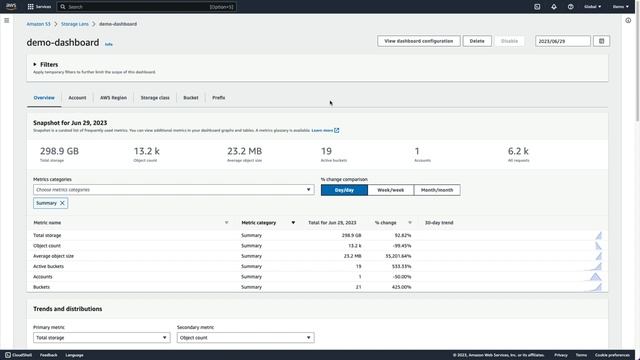Switch to the Overview tab
Image resolution: width=640 pixels, height=360 pixels.
click(44, 98)
